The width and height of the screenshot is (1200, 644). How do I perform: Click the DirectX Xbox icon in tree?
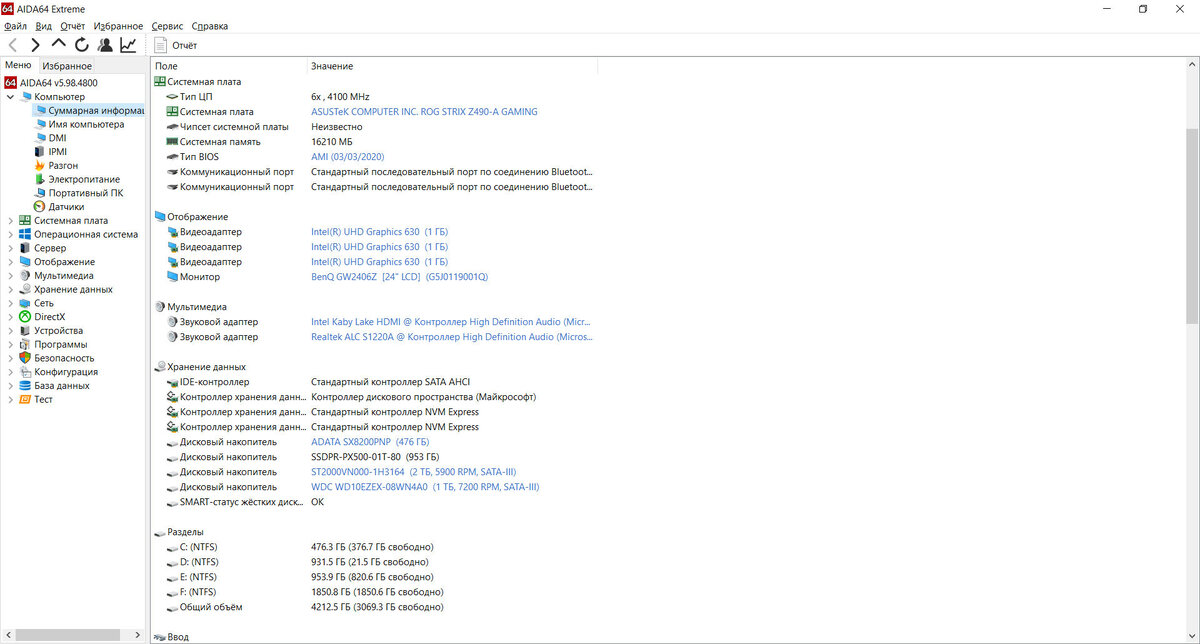25,317
